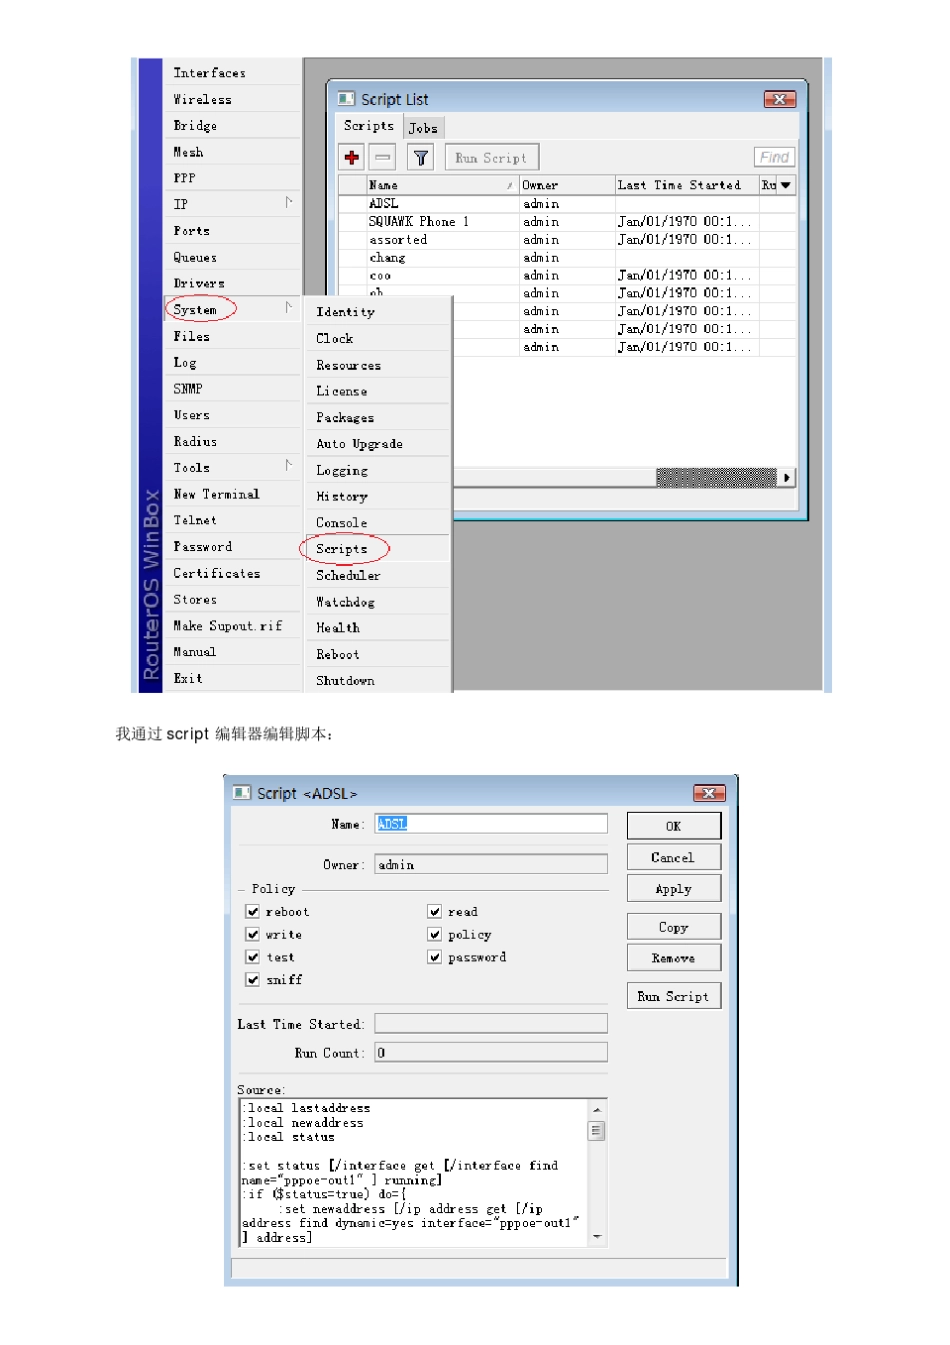Toggle the reboot policy checkbox
This screenshot has width=950, height=1345.
(x=253, y=911)
